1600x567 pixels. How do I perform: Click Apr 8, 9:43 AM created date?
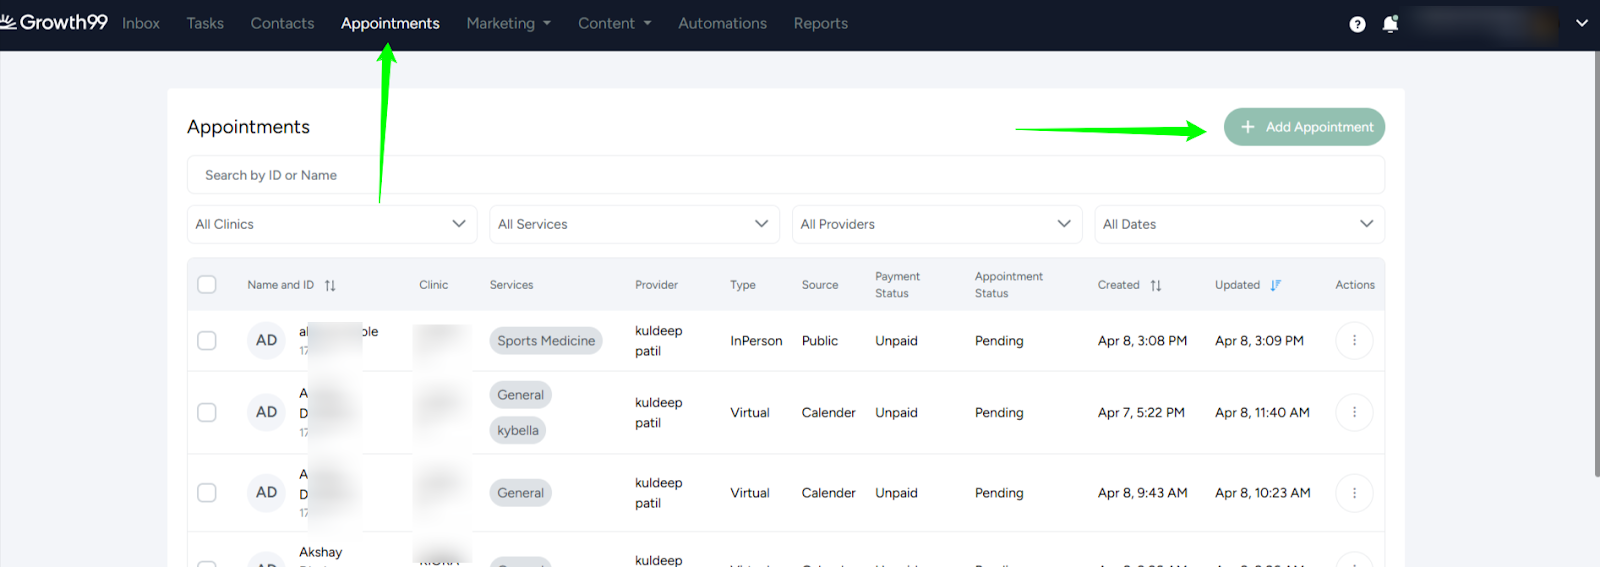pos(1143,493)
